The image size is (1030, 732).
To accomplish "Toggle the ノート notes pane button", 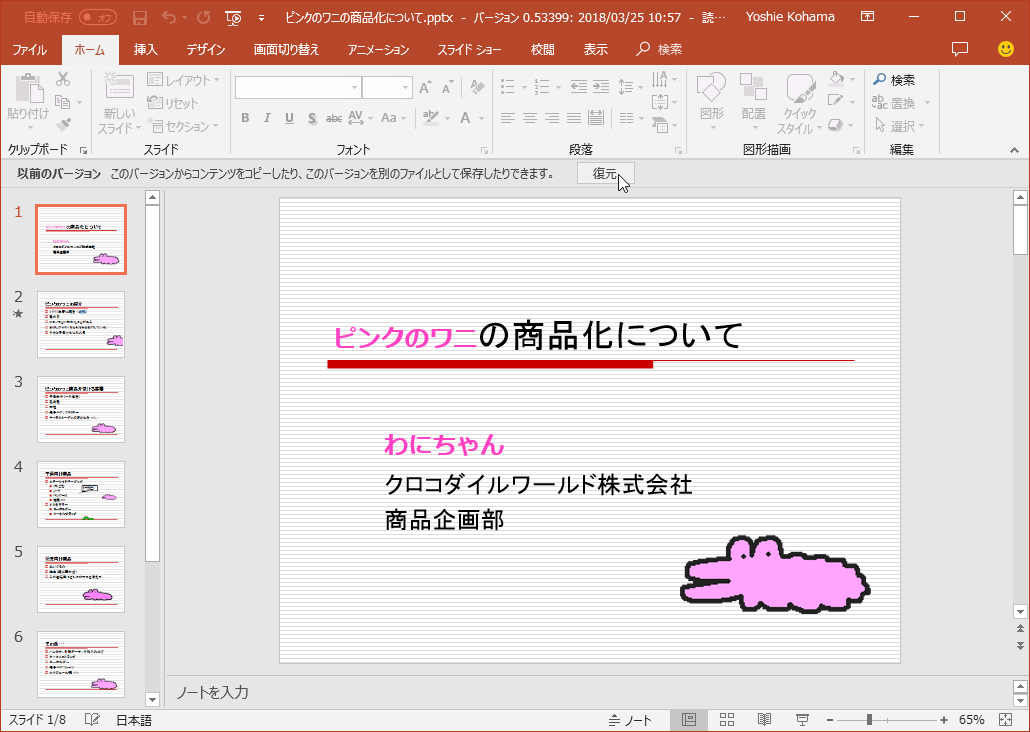I will 630,720.
